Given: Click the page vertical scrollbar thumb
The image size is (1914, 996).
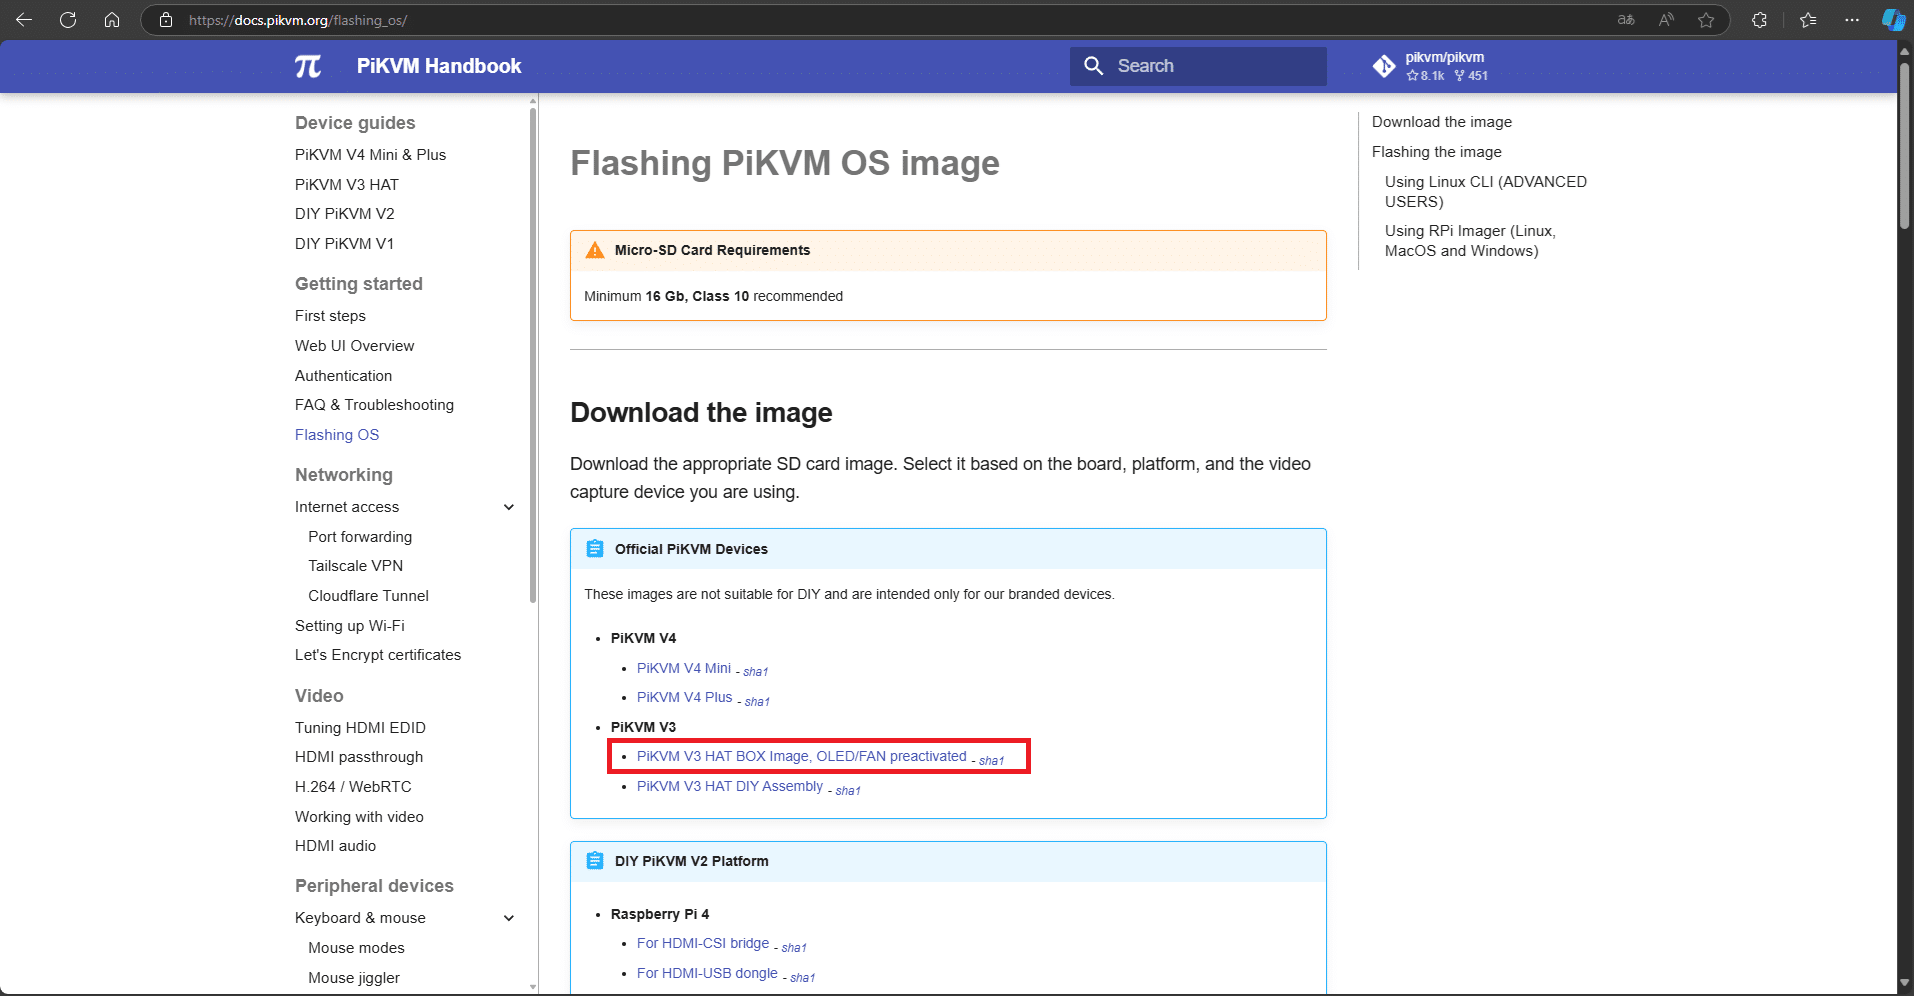Looking at the screenshot, I should click(x=1904, y=145).
